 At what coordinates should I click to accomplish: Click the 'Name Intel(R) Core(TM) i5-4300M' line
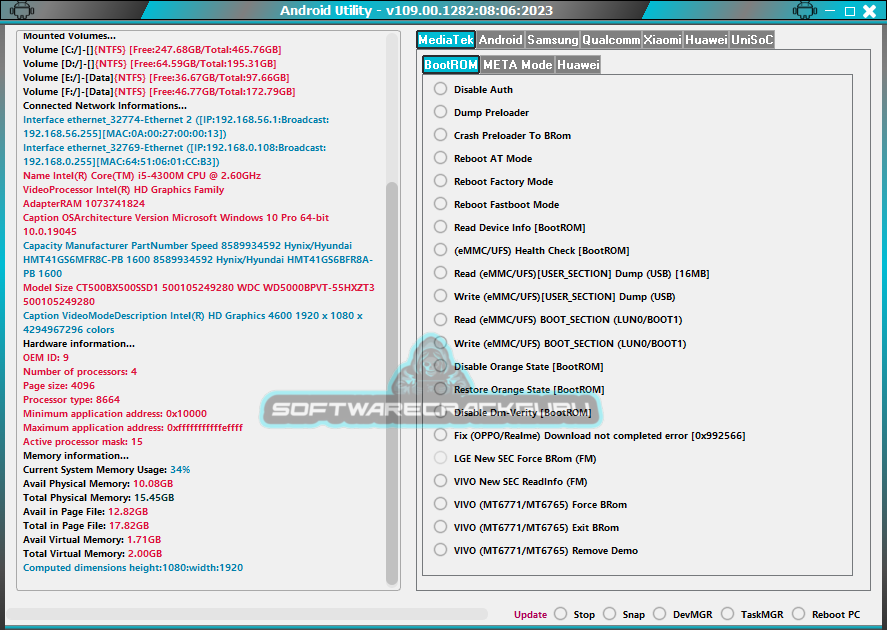coord(142,176)
